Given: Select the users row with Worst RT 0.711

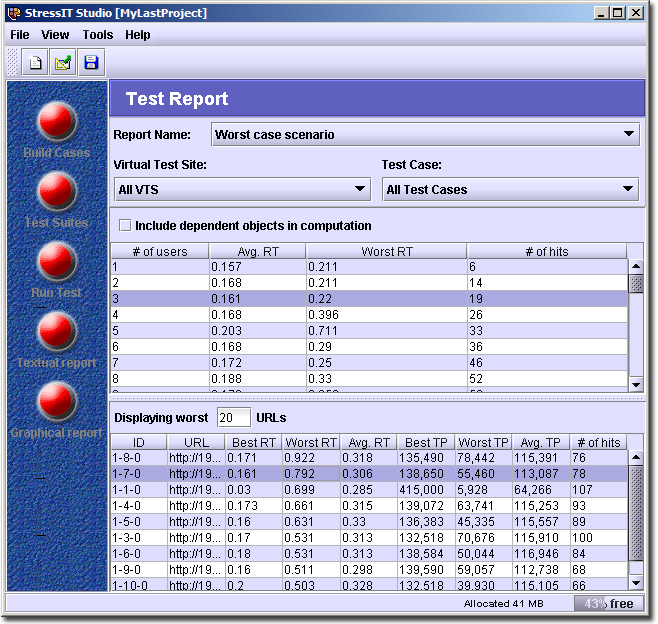Looking at the screenshot, I should click(369, 331).
